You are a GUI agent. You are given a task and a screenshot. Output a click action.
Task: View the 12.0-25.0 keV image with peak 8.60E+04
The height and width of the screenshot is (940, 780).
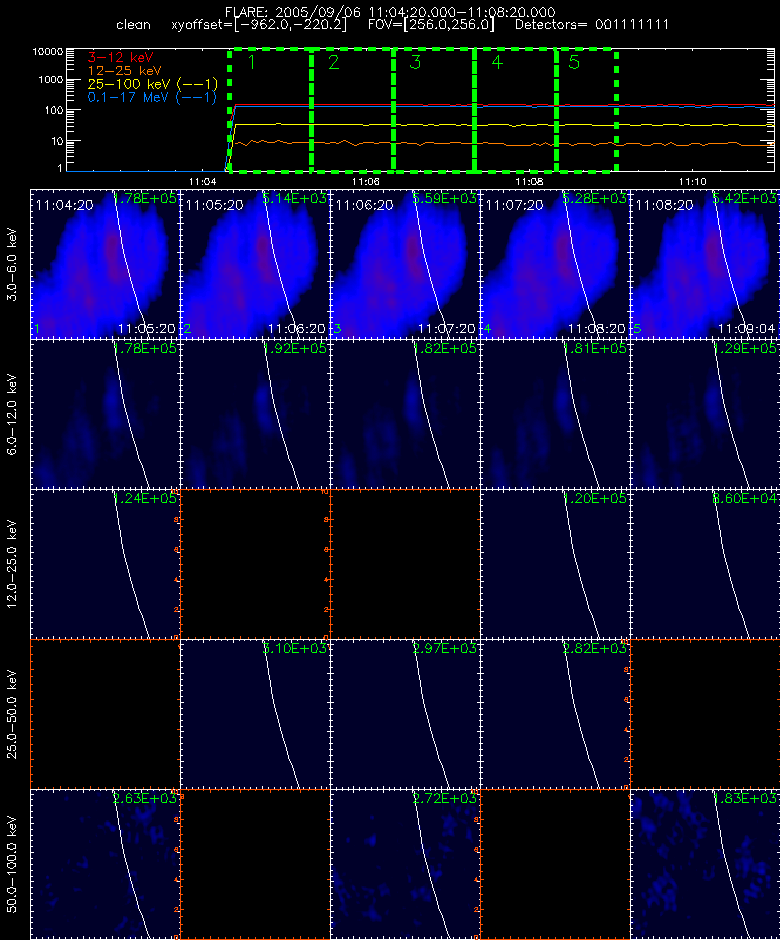(x=704, y=564)
